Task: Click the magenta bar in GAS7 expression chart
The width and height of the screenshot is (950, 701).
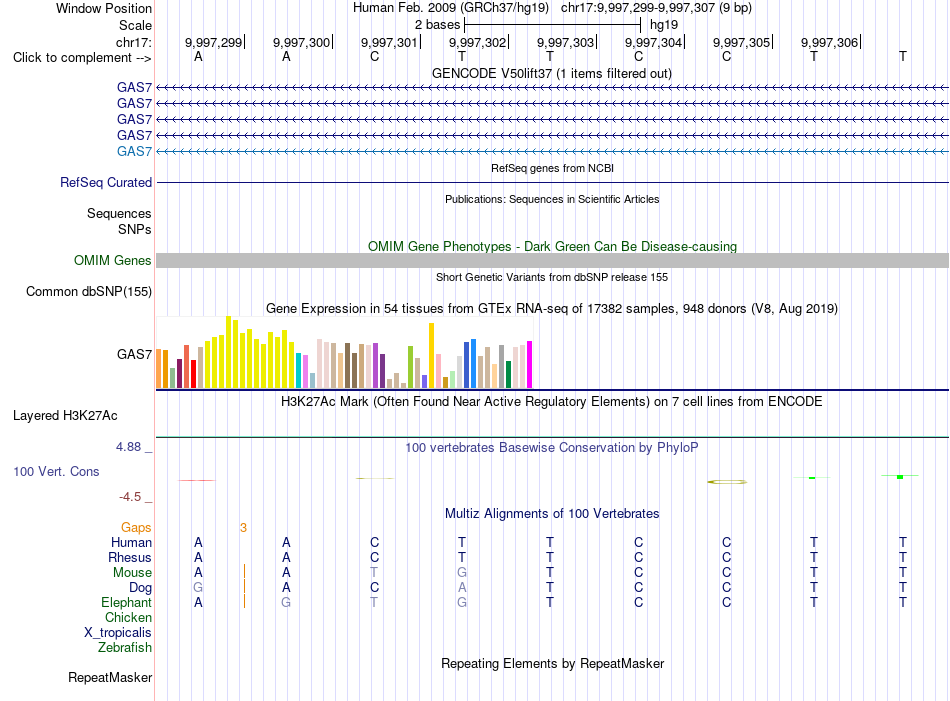Action: (530, 365)
